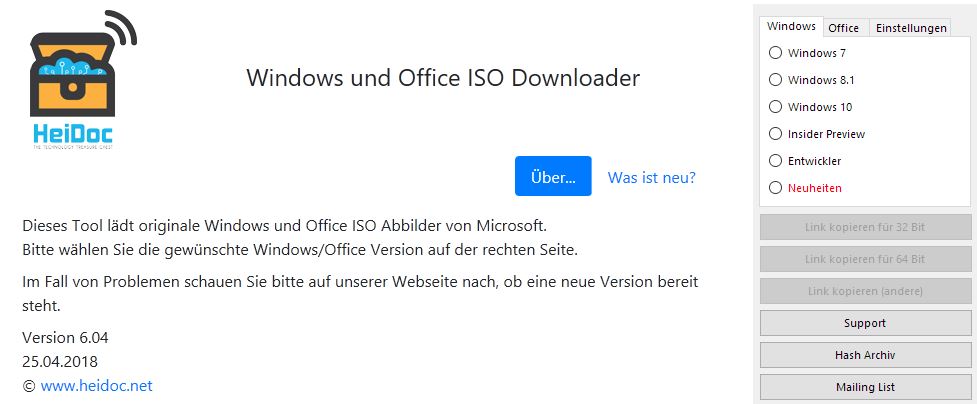Open the Hash Archiv button
Image resolution: width=977 pixels, height=404 pixels.
pos(865,355)
